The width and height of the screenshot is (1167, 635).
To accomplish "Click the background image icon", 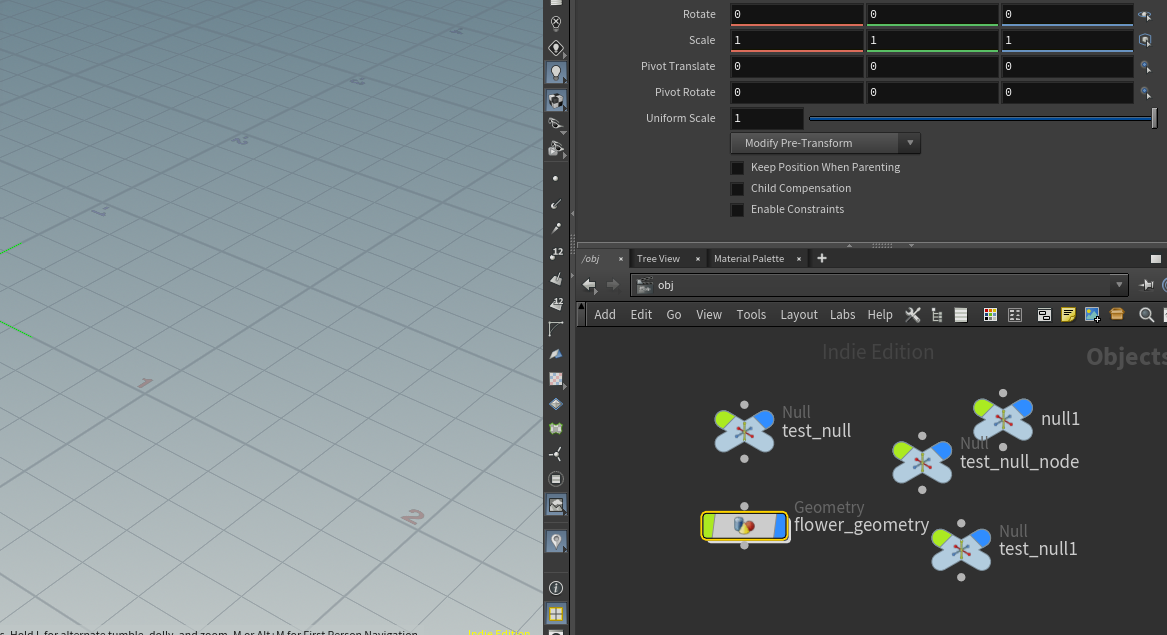I will (1092, 314).
